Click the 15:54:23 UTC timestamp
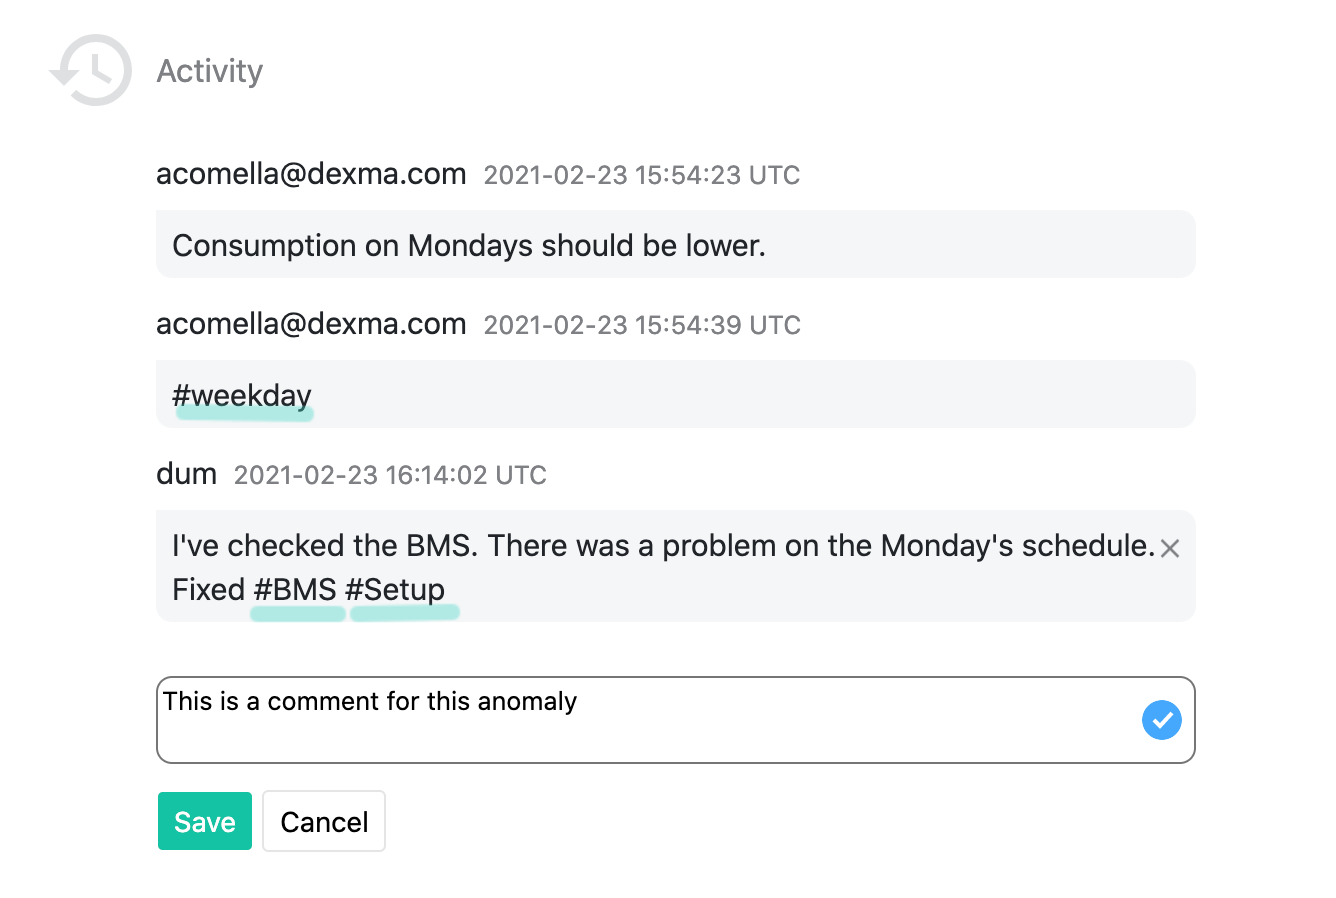 (642, 175)
